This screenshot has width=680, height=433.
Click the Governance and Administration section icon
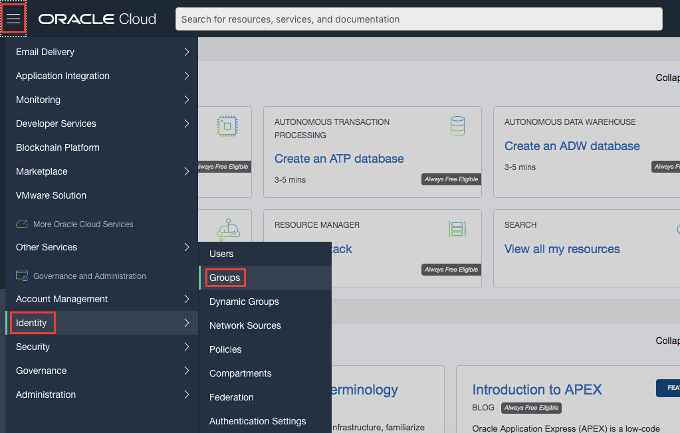coord(22,276)
